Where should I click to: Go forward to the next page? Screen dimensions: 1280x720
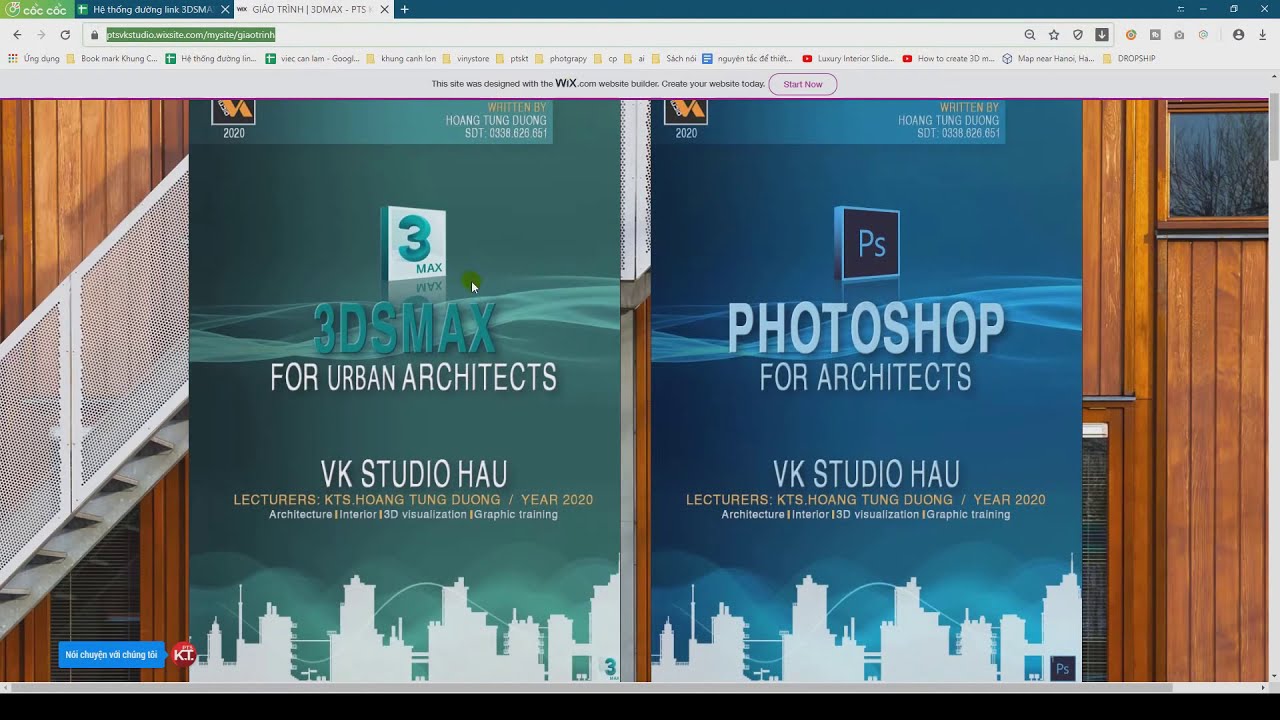pos(41,34)
